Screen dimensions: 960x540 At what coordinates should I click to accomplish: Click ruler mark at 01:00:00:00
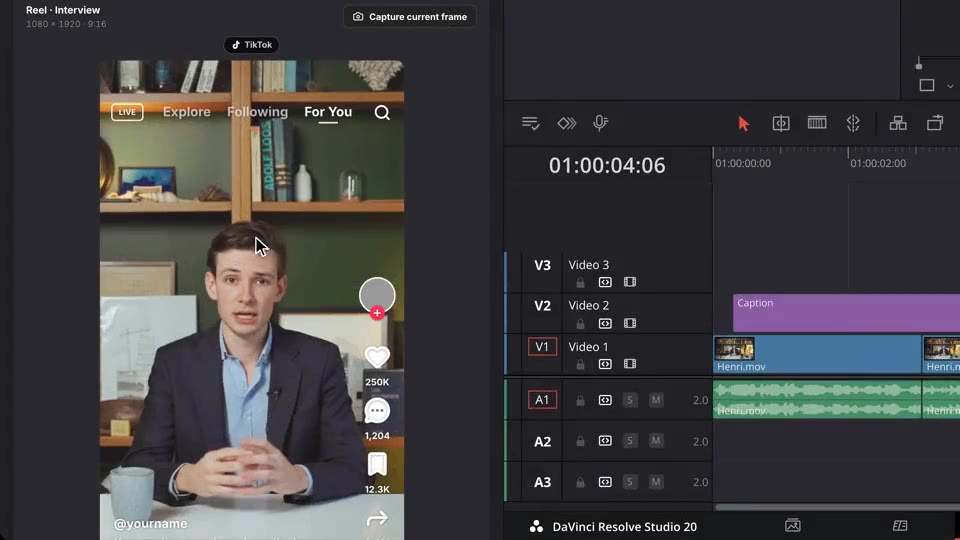[743, 163]
